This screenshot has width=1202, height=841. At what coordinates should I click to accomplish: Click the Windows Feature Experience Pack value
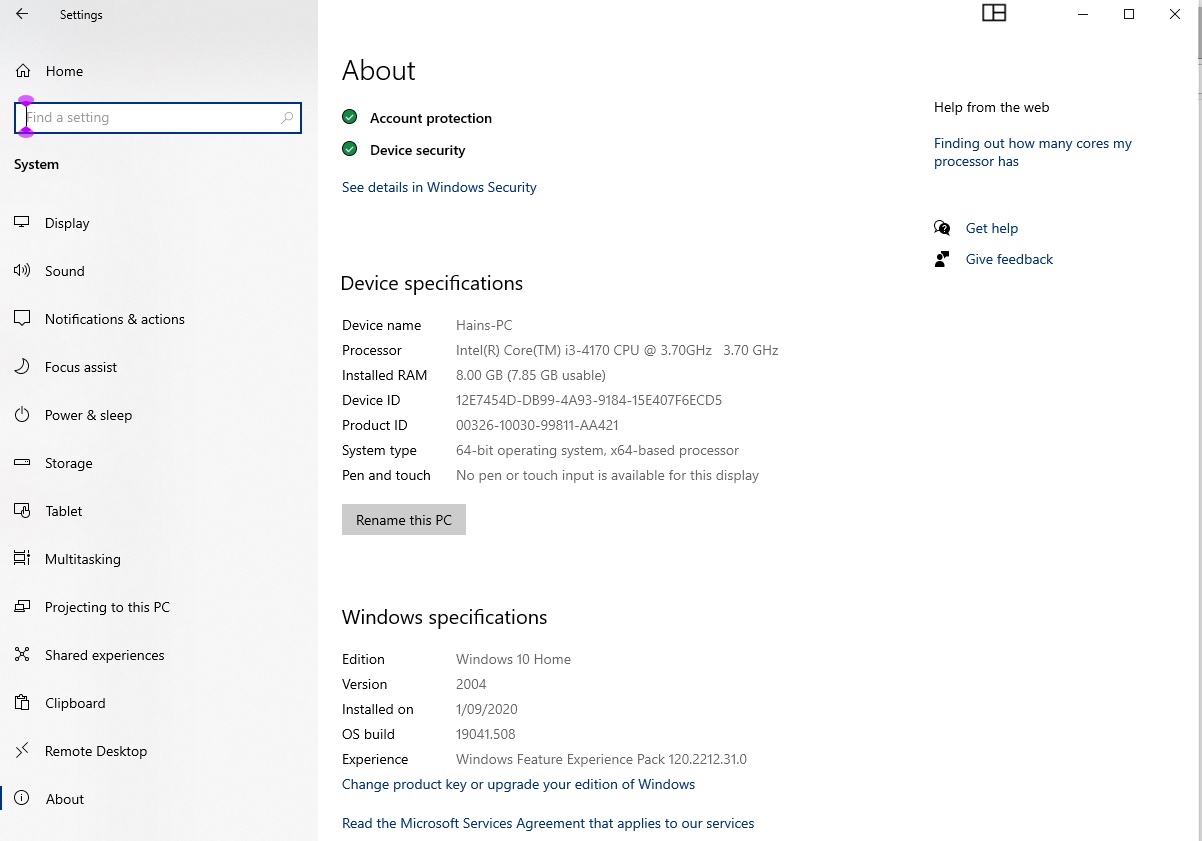(601, 759)
